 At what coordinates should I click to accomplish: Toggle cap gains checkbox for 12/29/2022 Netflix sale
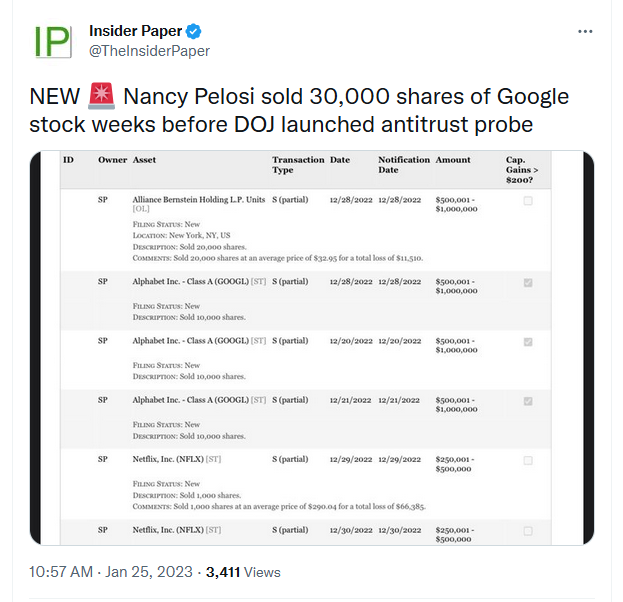(528, 460)
